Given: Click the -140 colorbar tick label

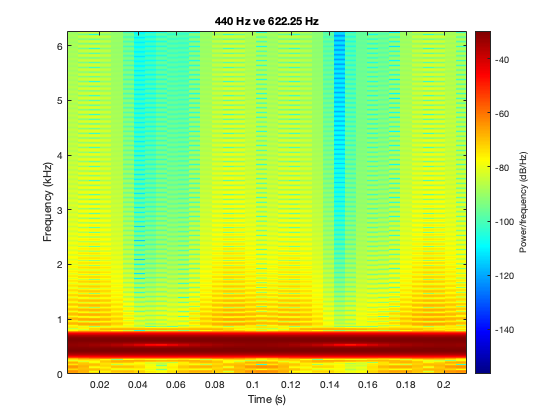Looking at the screenshot, I should [505, 330].
